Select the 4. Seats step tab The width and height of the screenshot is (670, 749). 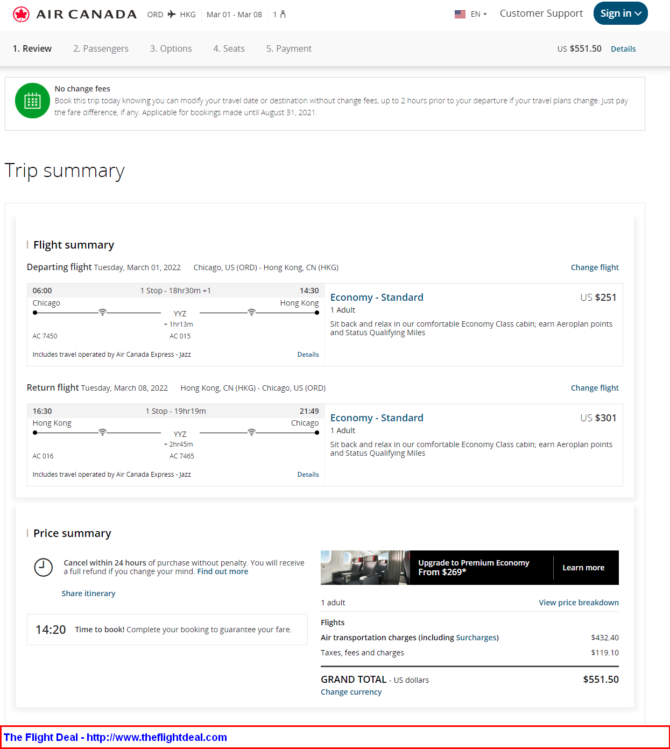tap(229, 49)
